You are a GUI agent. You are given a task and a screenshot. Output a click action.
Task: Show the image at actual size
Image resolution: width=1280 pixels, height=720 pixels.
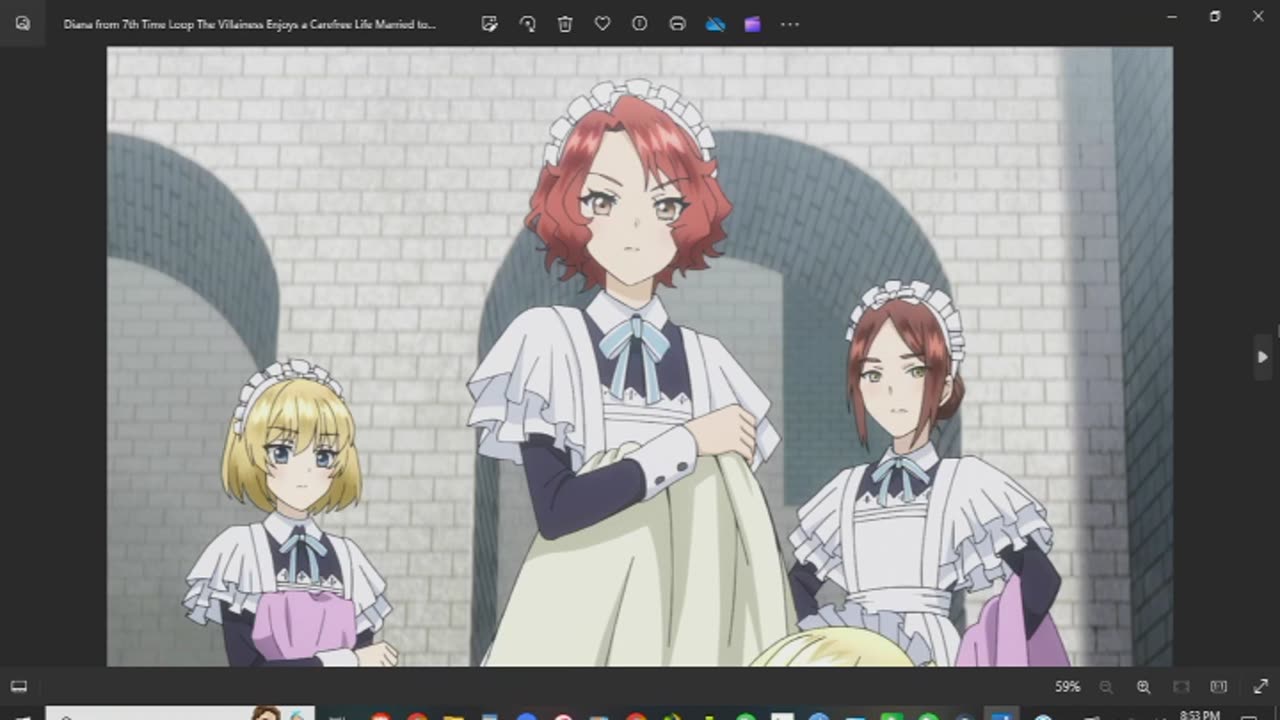[x=1218, y=687]
